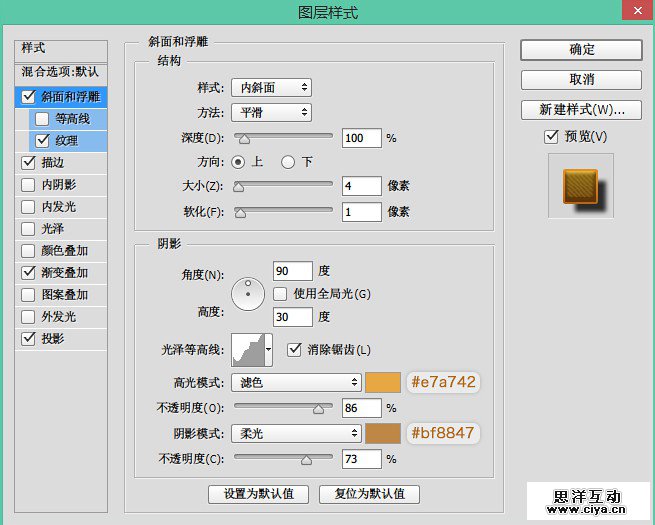
Task: Open the 阴影模式 dropdown showing 柔光
Action: coord(296,433)
